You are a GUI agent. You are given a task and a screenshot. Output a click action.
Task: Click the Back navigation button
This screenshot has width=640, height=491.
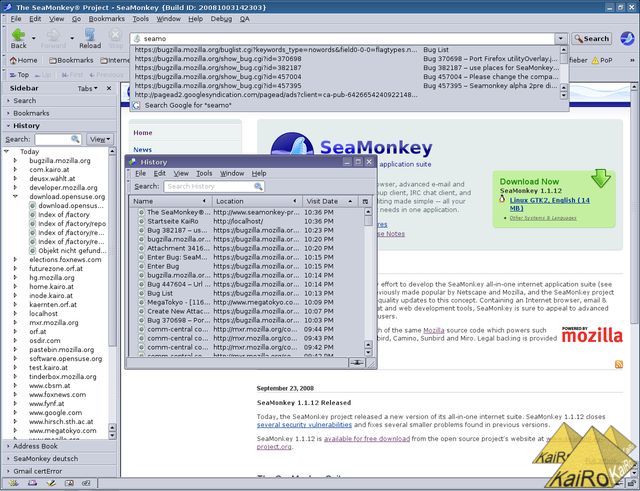click(x=18, y=38)
